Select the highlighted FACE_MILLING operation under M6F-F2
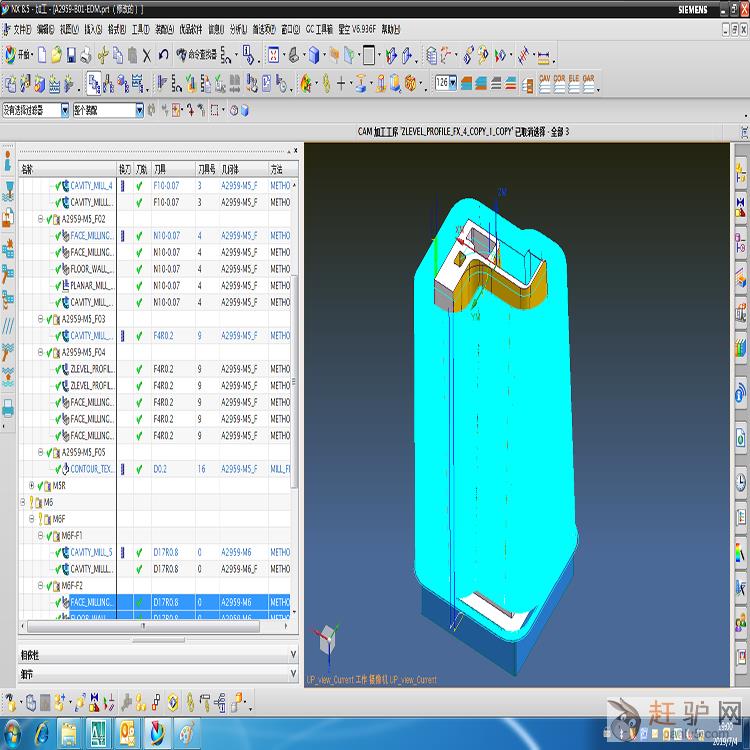Screen dimensions: 750x750 [90, 602]
